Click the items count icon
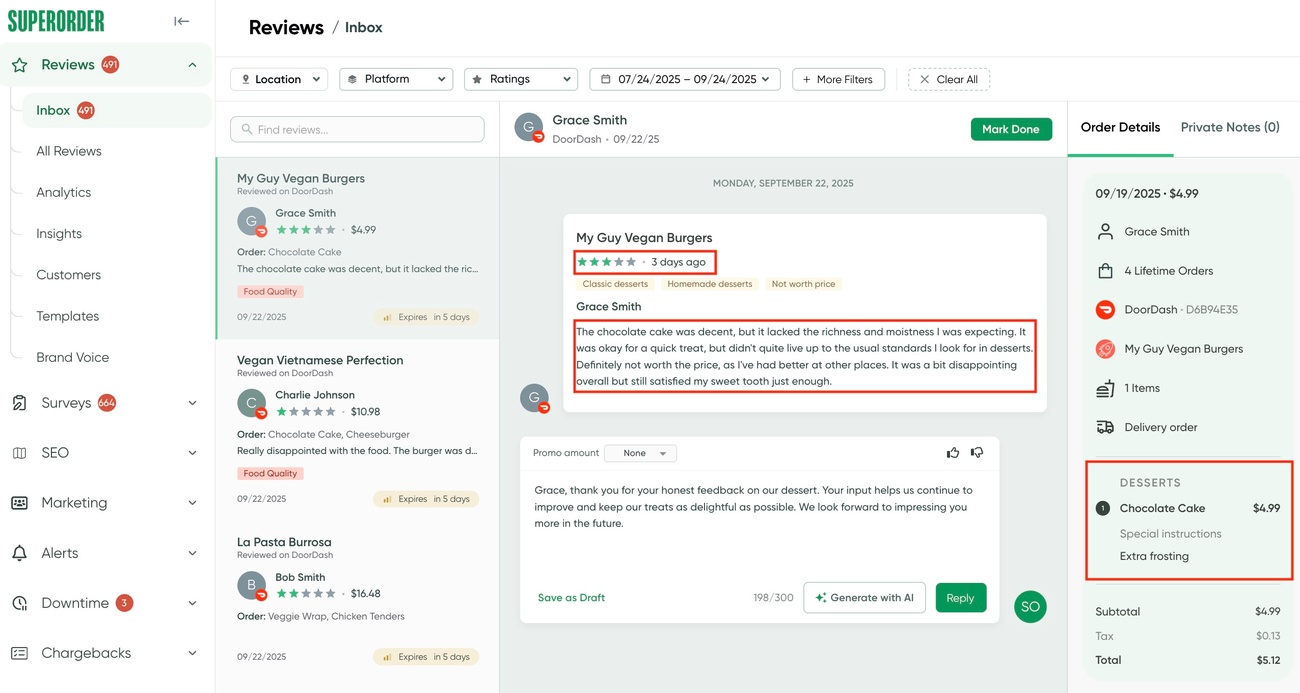This screenshot has height=693, width=1300. (x=1105, y=388)
